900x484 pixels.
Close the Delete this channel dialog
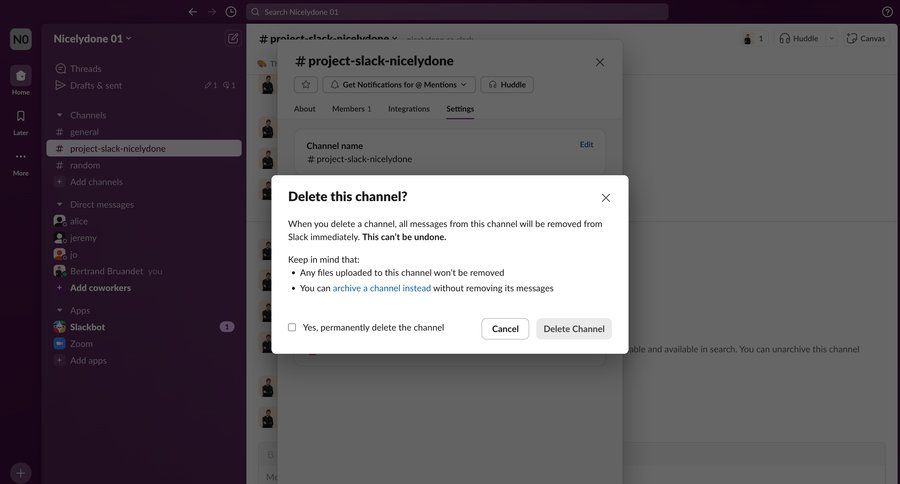[606, 198]
